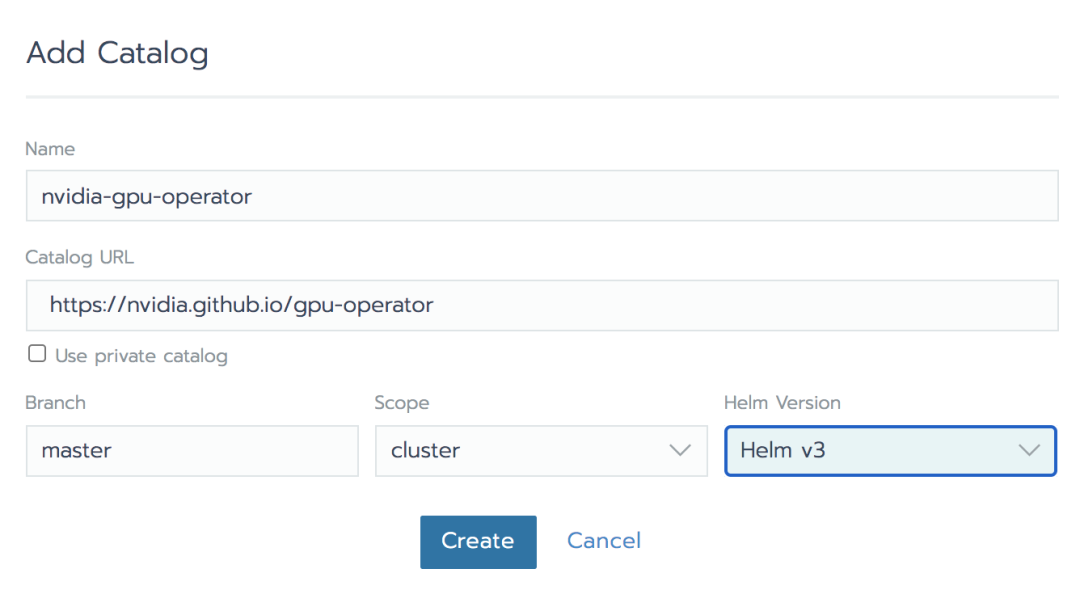
Task: Expand the Helm Version chevron arrow
Action: point(1029,450)
